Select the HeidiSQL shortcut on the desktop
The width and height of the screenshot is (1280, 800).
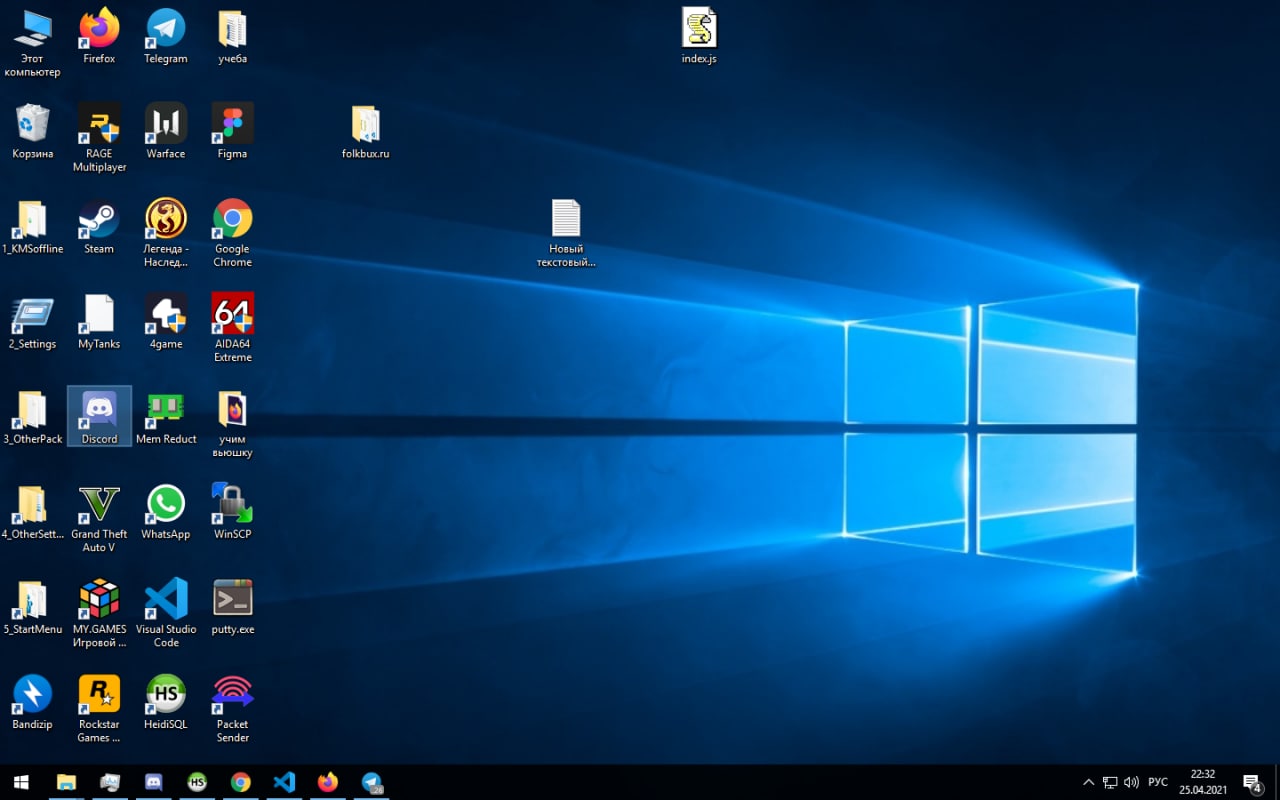click(x=165, y=702)
